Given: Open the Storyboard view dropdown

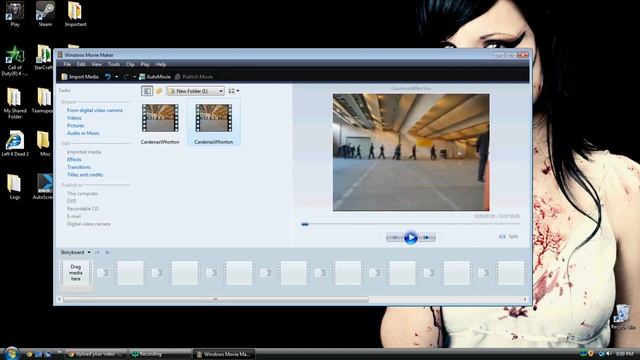Looking at the screenshot, I should (76, 252).
